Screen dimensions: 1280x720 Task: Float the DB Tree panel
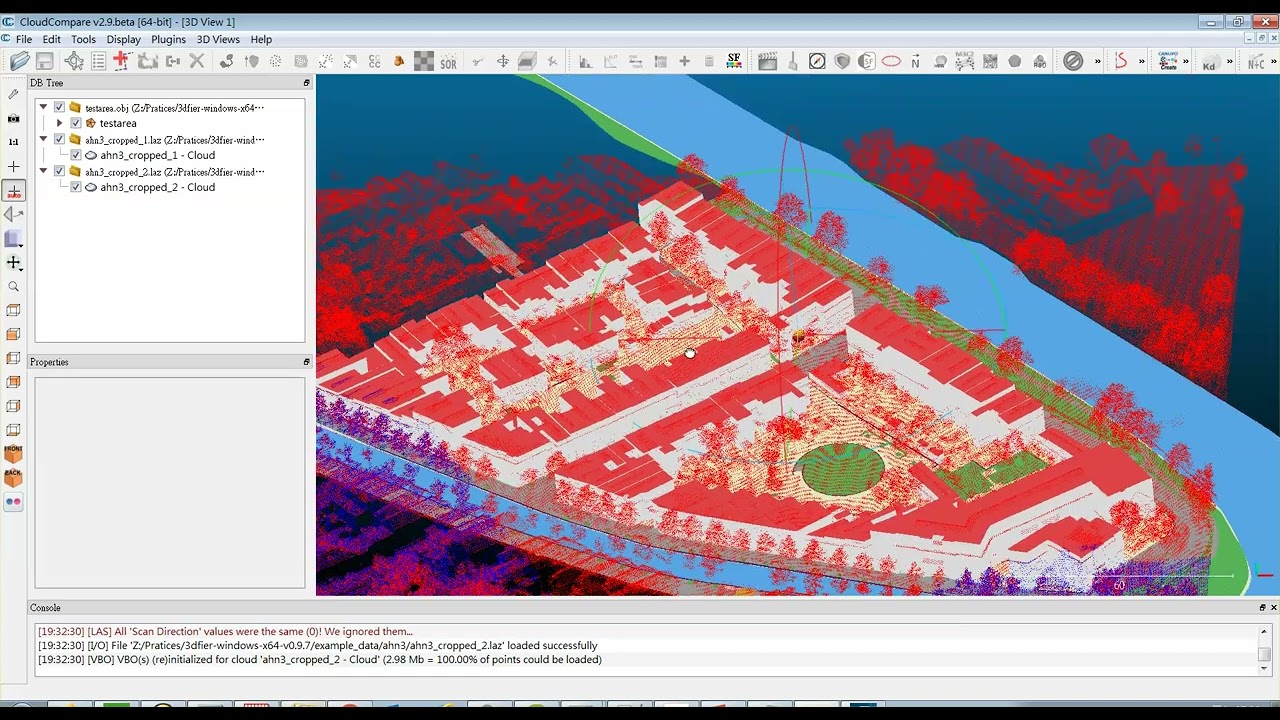(306, 83)
